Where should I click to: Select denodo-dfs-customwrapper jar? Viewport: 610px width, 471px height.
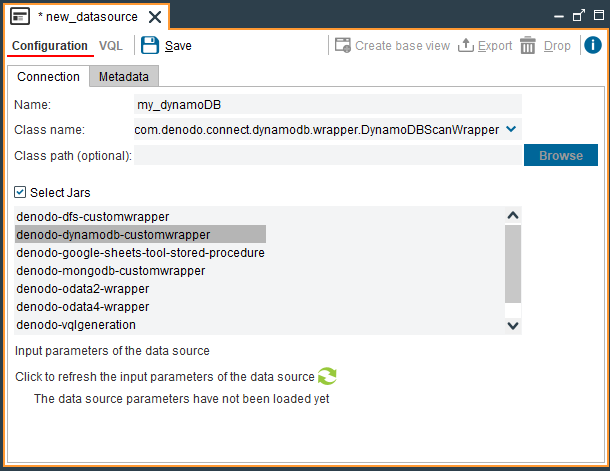click(x=93, y=217)
